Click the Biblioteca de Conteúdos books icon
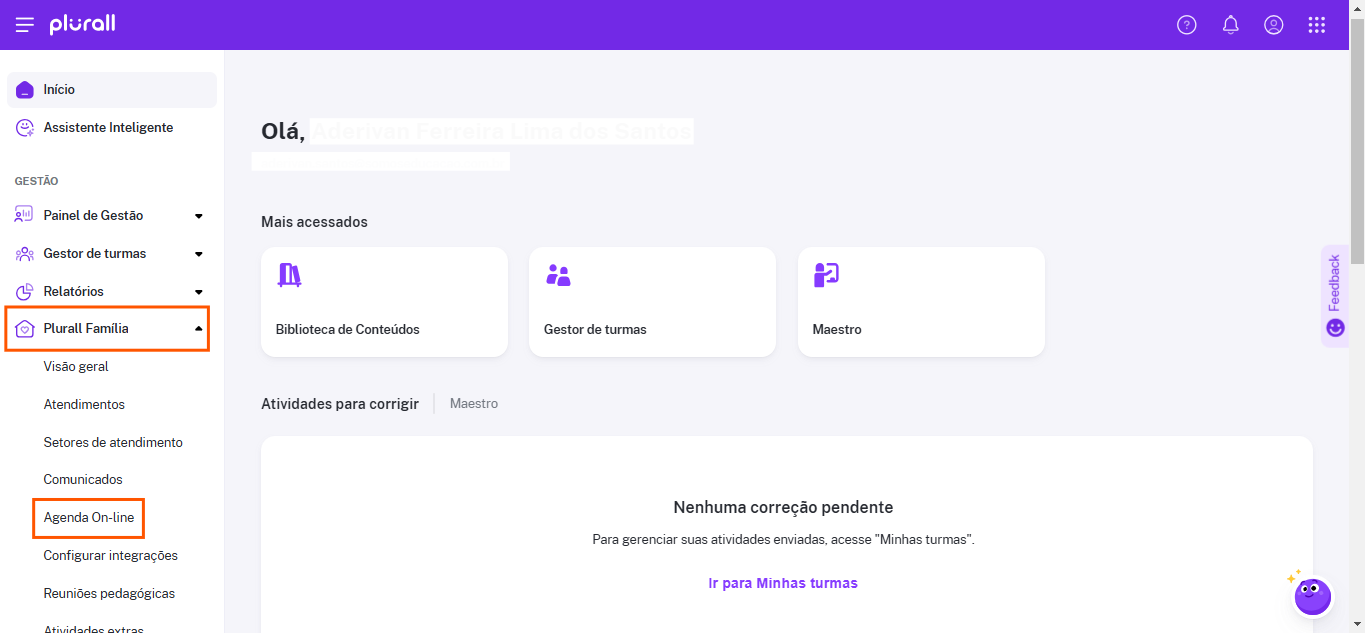 coord(289,275)
